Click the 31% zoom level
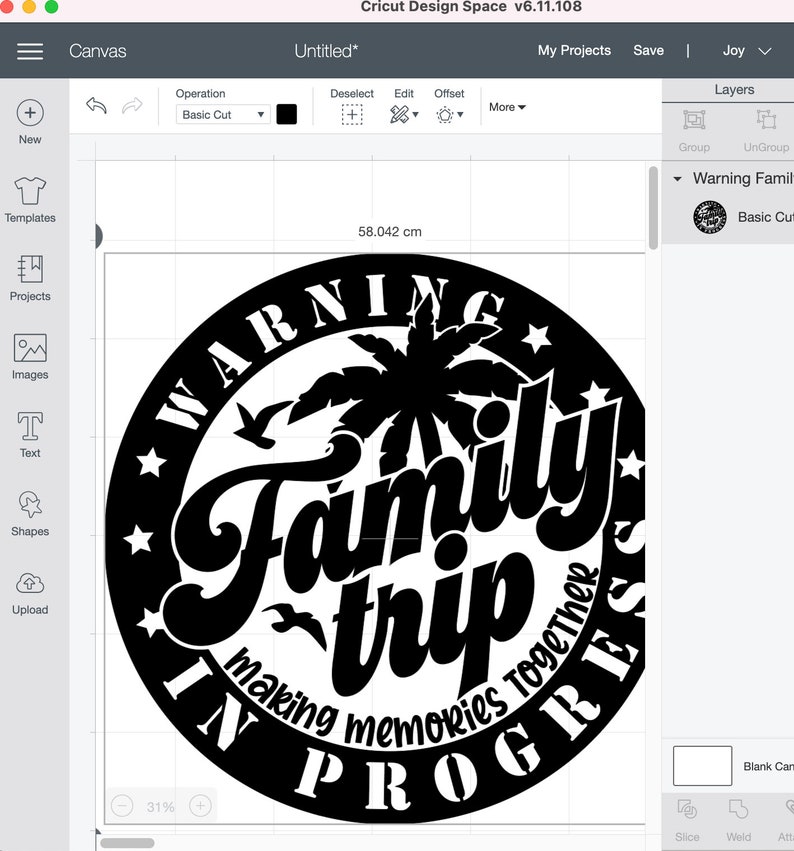This screenshot has width=794, height=851. click(161, 807)
